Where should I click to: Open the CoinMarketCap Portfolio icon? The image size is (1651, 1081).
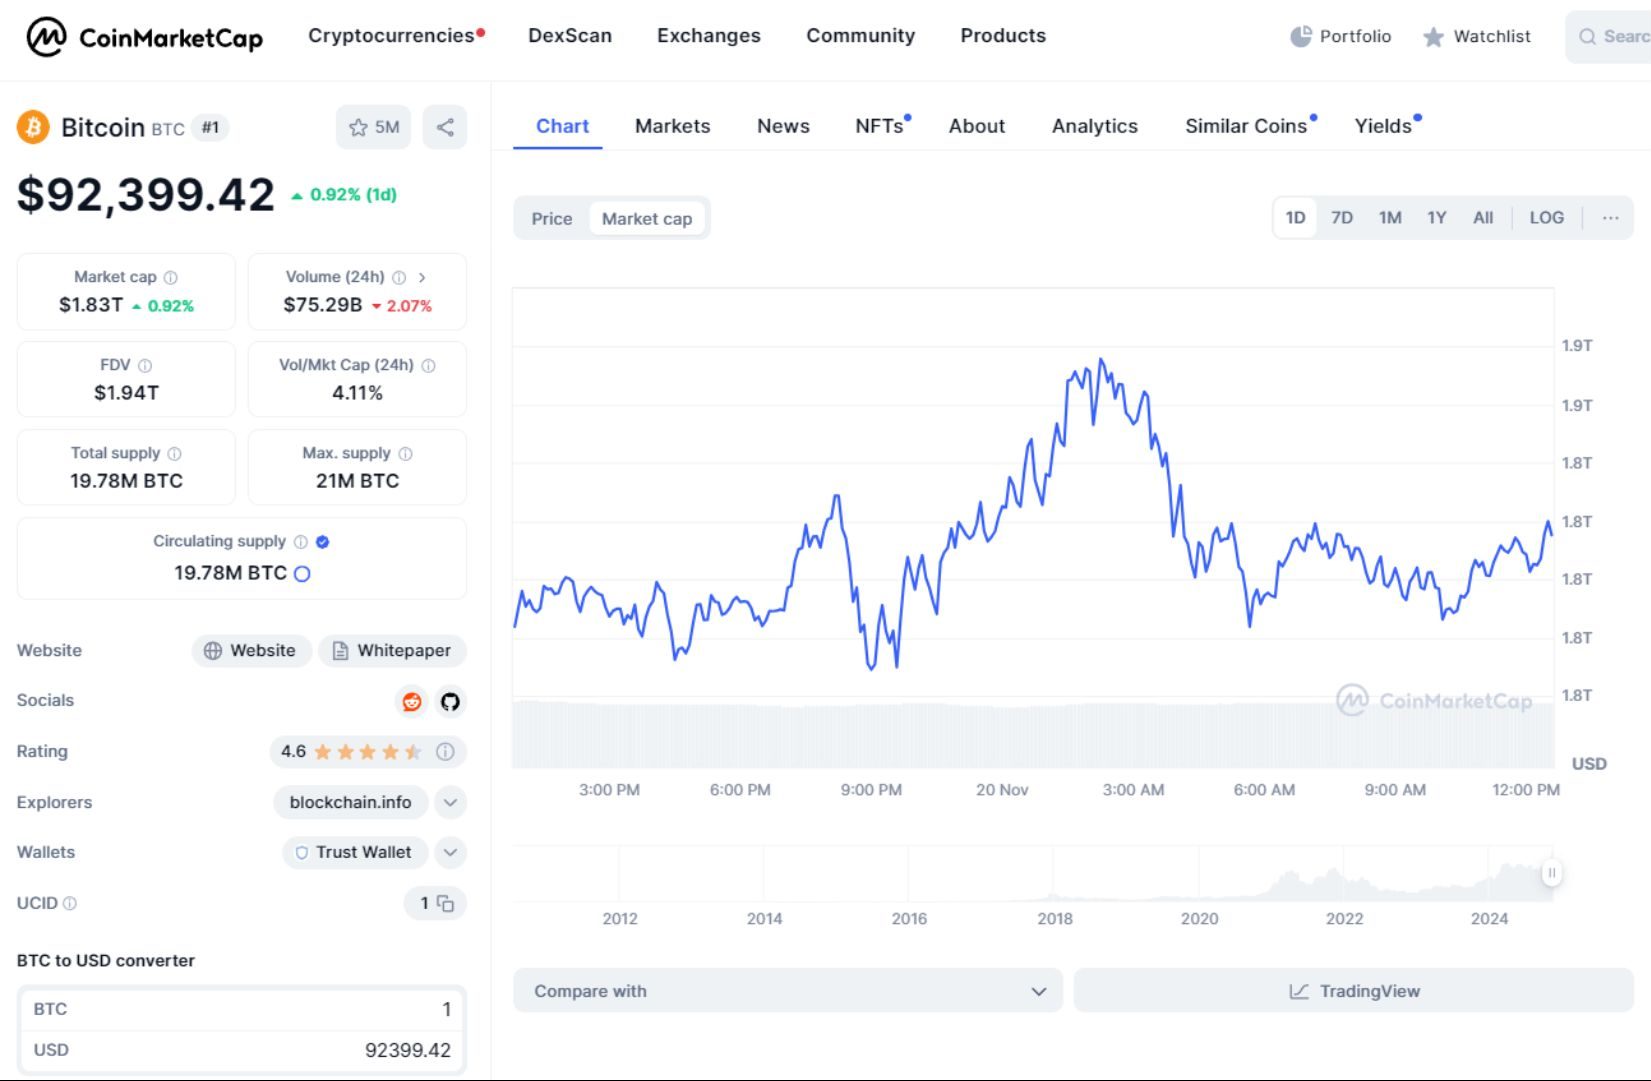[x=1301, y=36]
